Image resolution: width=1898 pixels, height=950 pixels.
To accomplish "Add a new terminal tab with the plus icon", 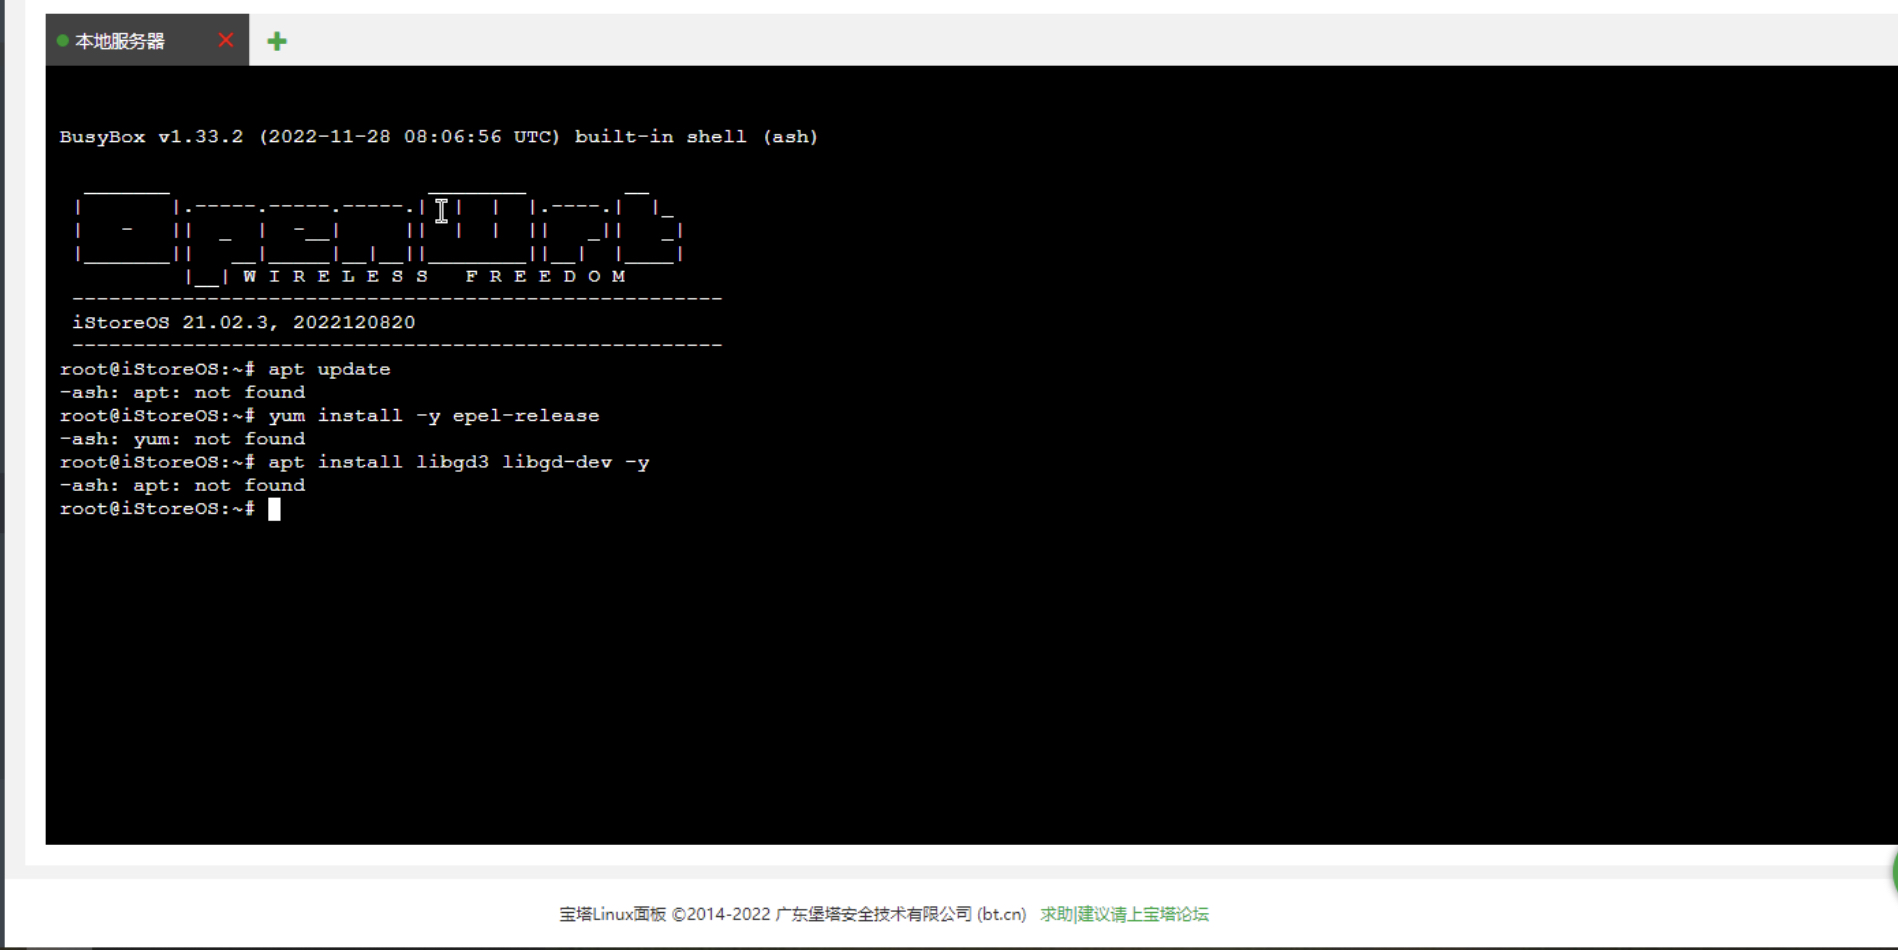I will pyautogui.click(x=277, y=41).
